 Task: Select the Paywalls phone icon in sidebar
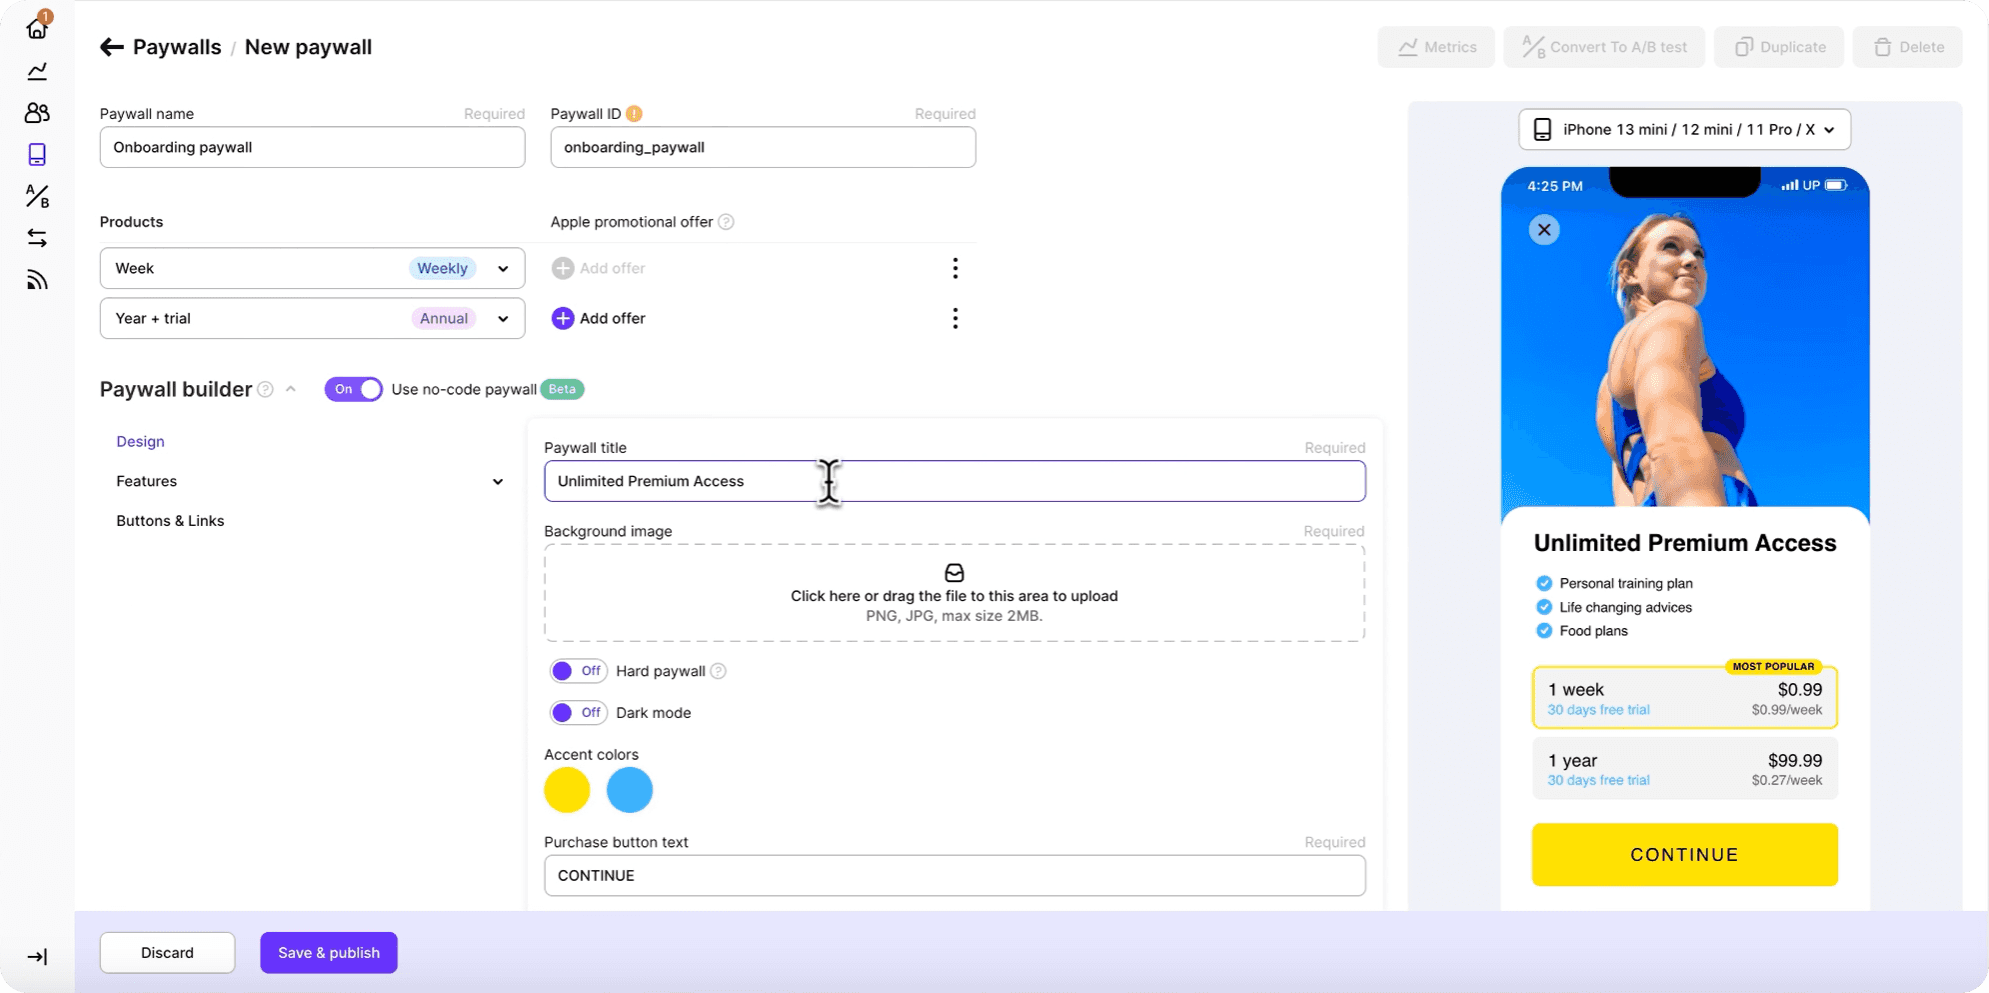(37, 155)
